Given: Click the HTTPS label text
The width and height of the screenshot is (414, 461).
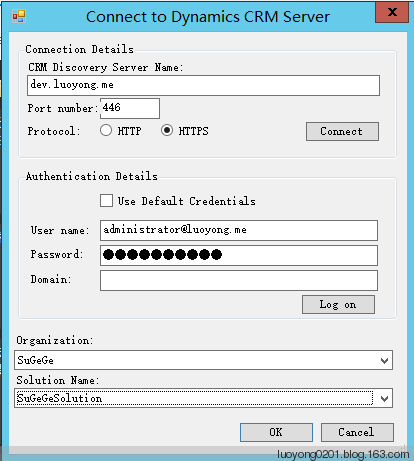Looking at the screenshot, I should click(x=193, y=131).
